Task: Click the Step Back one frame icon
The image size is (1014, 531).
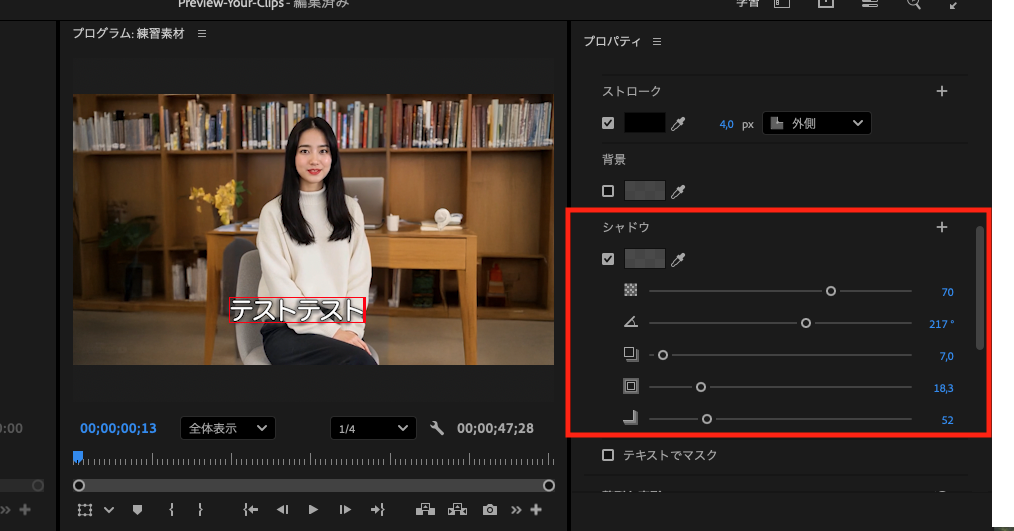Action: coord(282,510)
